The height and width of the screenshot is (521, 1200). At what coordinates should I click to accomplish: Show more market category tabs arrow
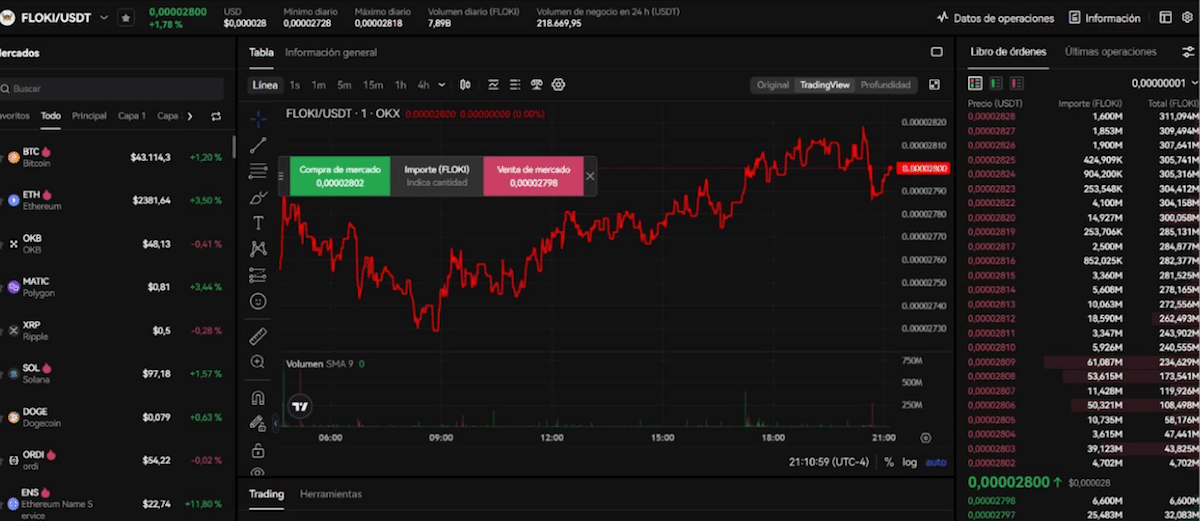(190, 116)
